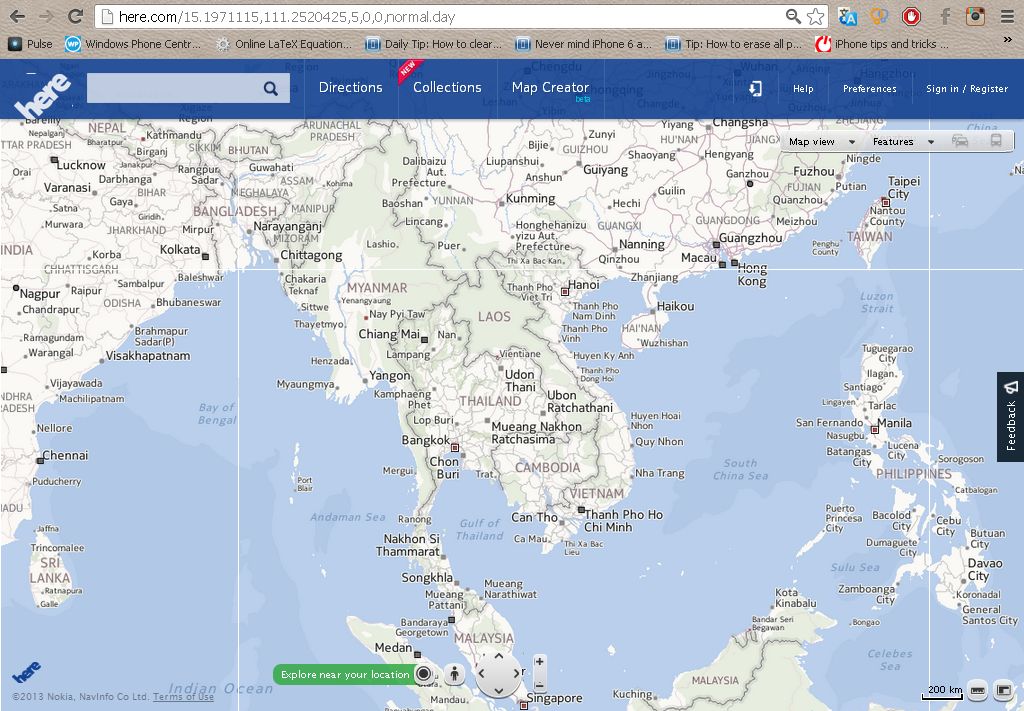Open the Terms of Use link

(184, 697)
